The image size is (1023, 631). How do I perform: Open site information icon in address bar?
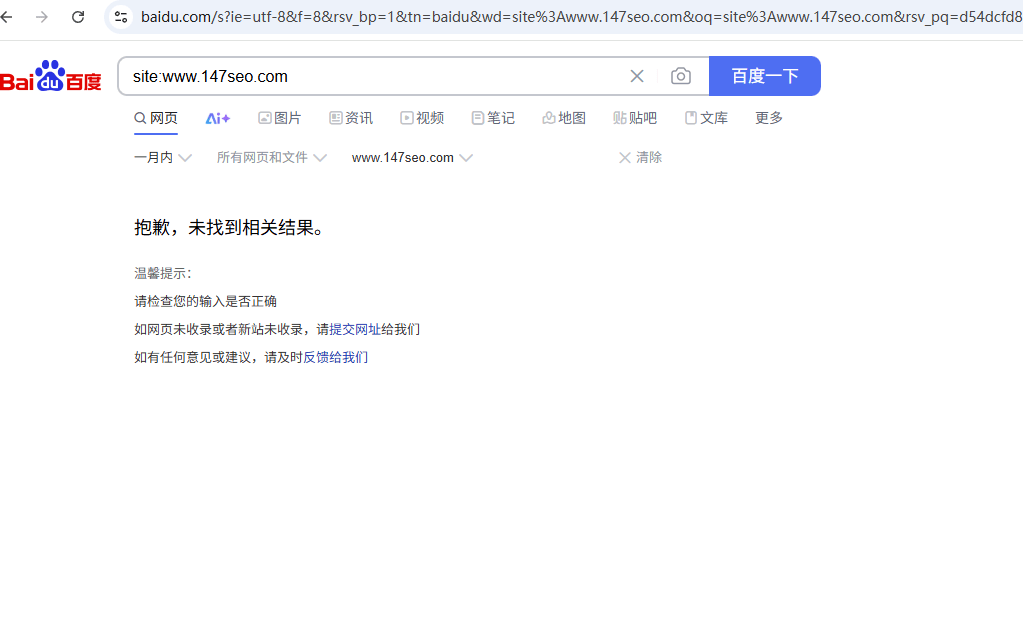point(121,17)
